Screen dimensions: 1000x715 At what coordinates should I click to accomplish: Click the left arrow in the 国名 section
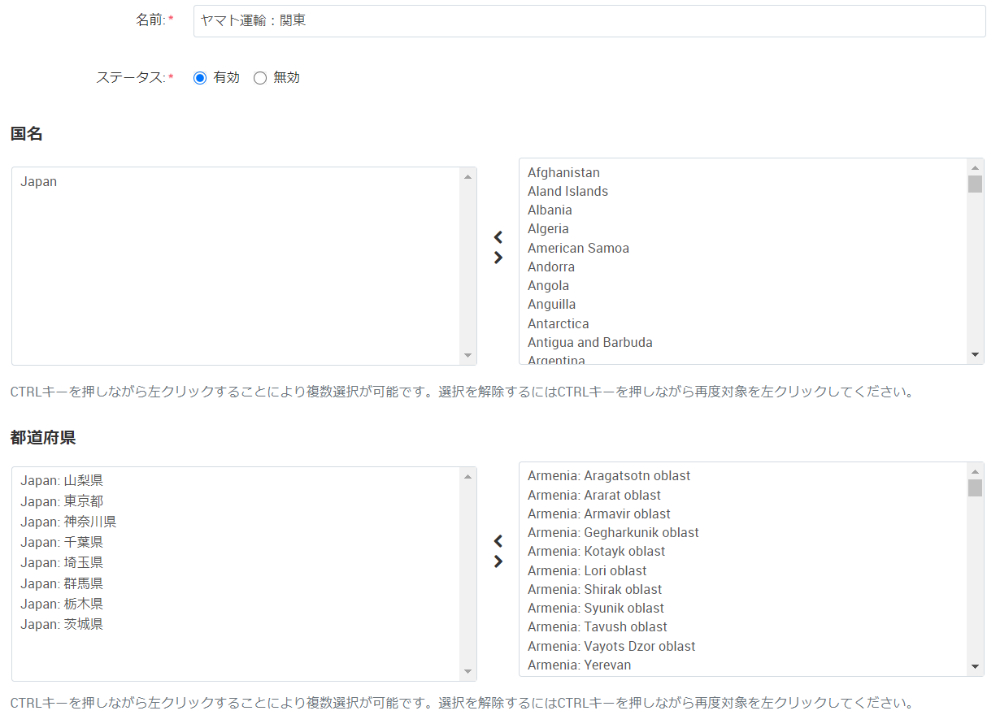point(498,237)
